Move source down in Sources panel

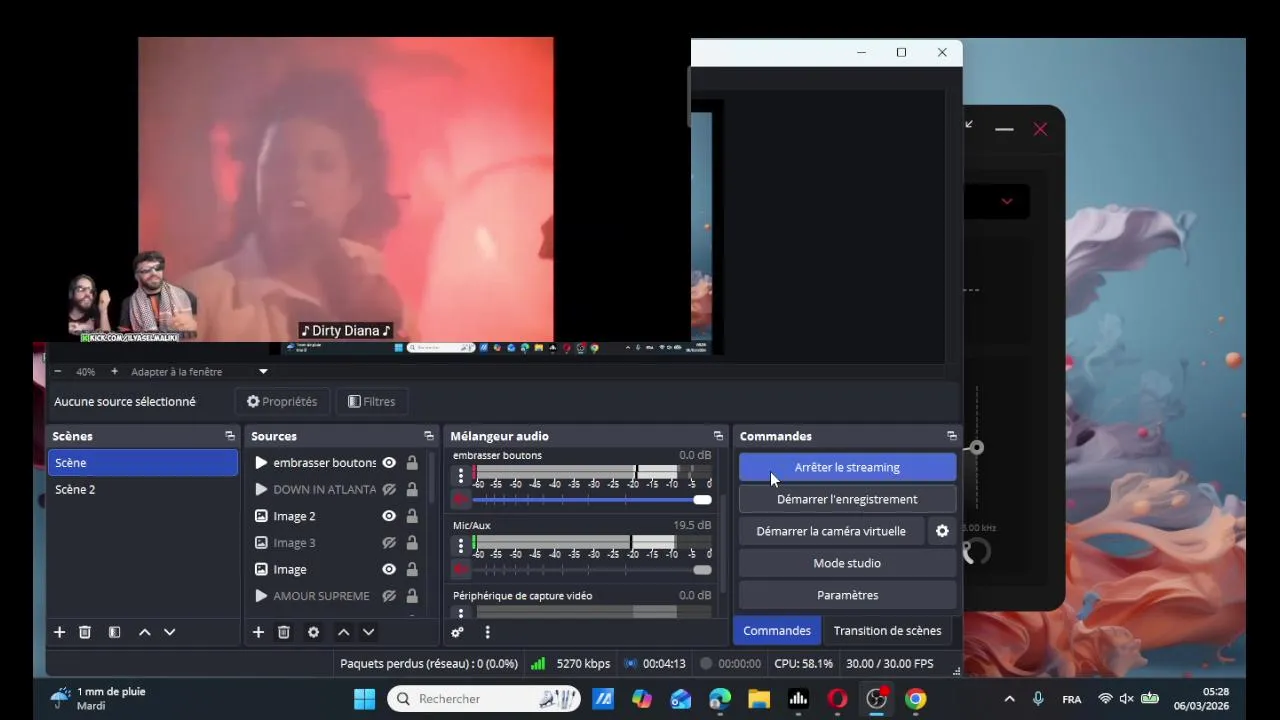tap(368, 632)
